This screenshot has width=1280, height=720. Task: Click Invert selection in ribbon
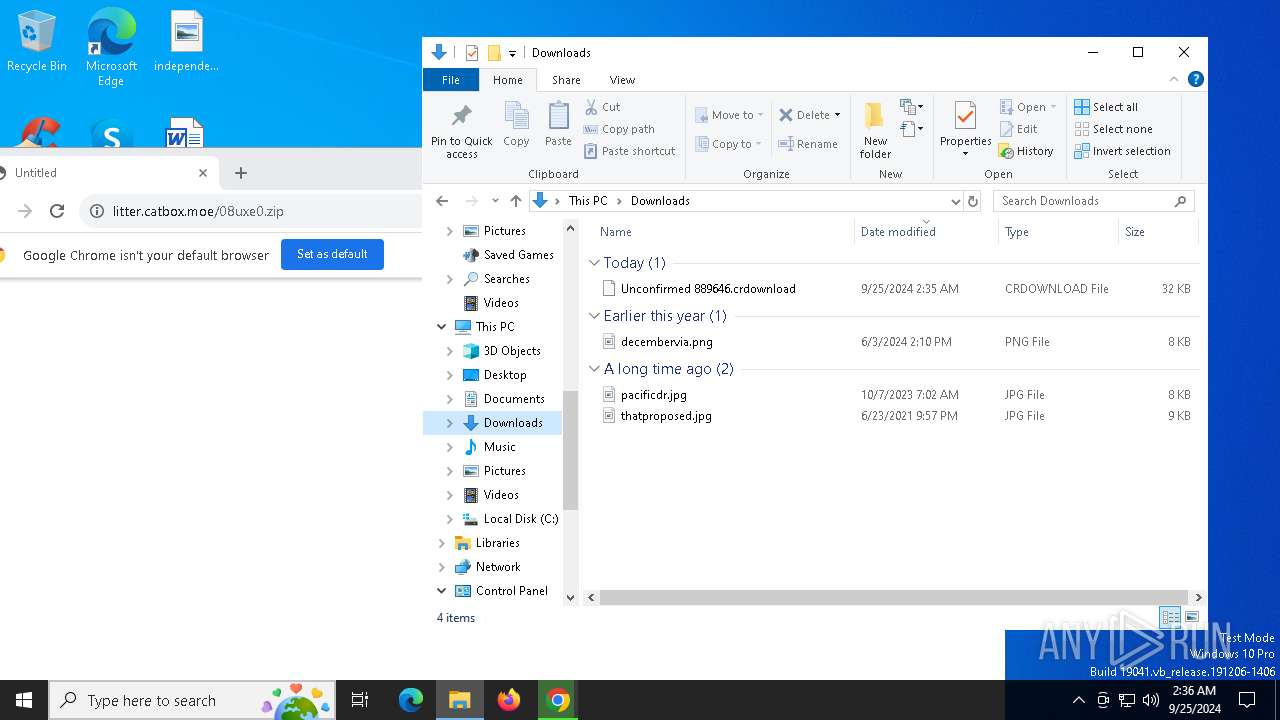coord(1122,151)
